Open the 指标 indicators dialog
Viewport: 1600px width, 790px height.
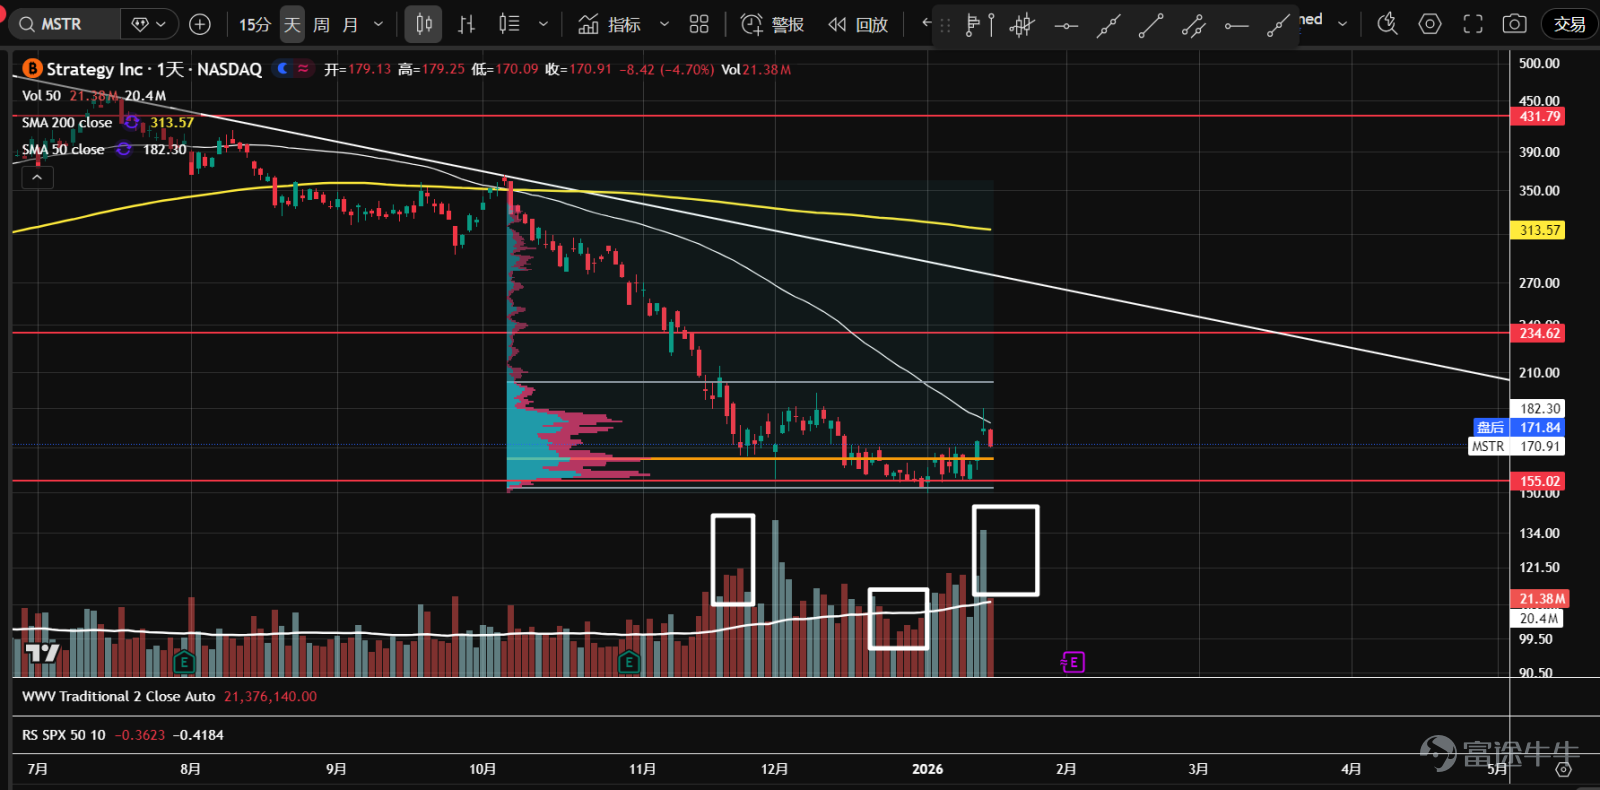[x=610, y=24]
